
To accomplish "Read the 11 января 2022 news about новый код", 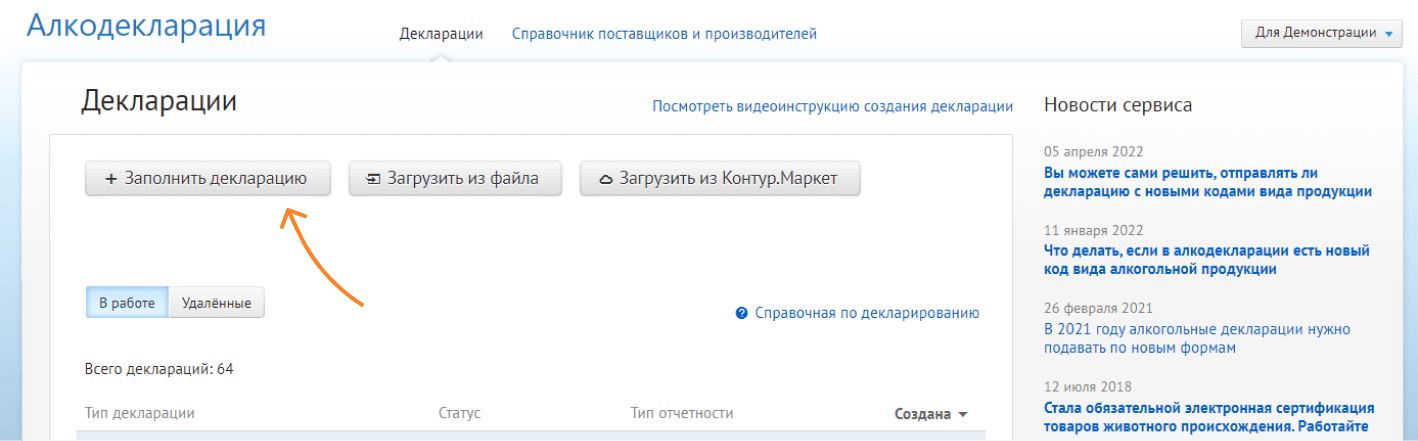I will 1206,259.
